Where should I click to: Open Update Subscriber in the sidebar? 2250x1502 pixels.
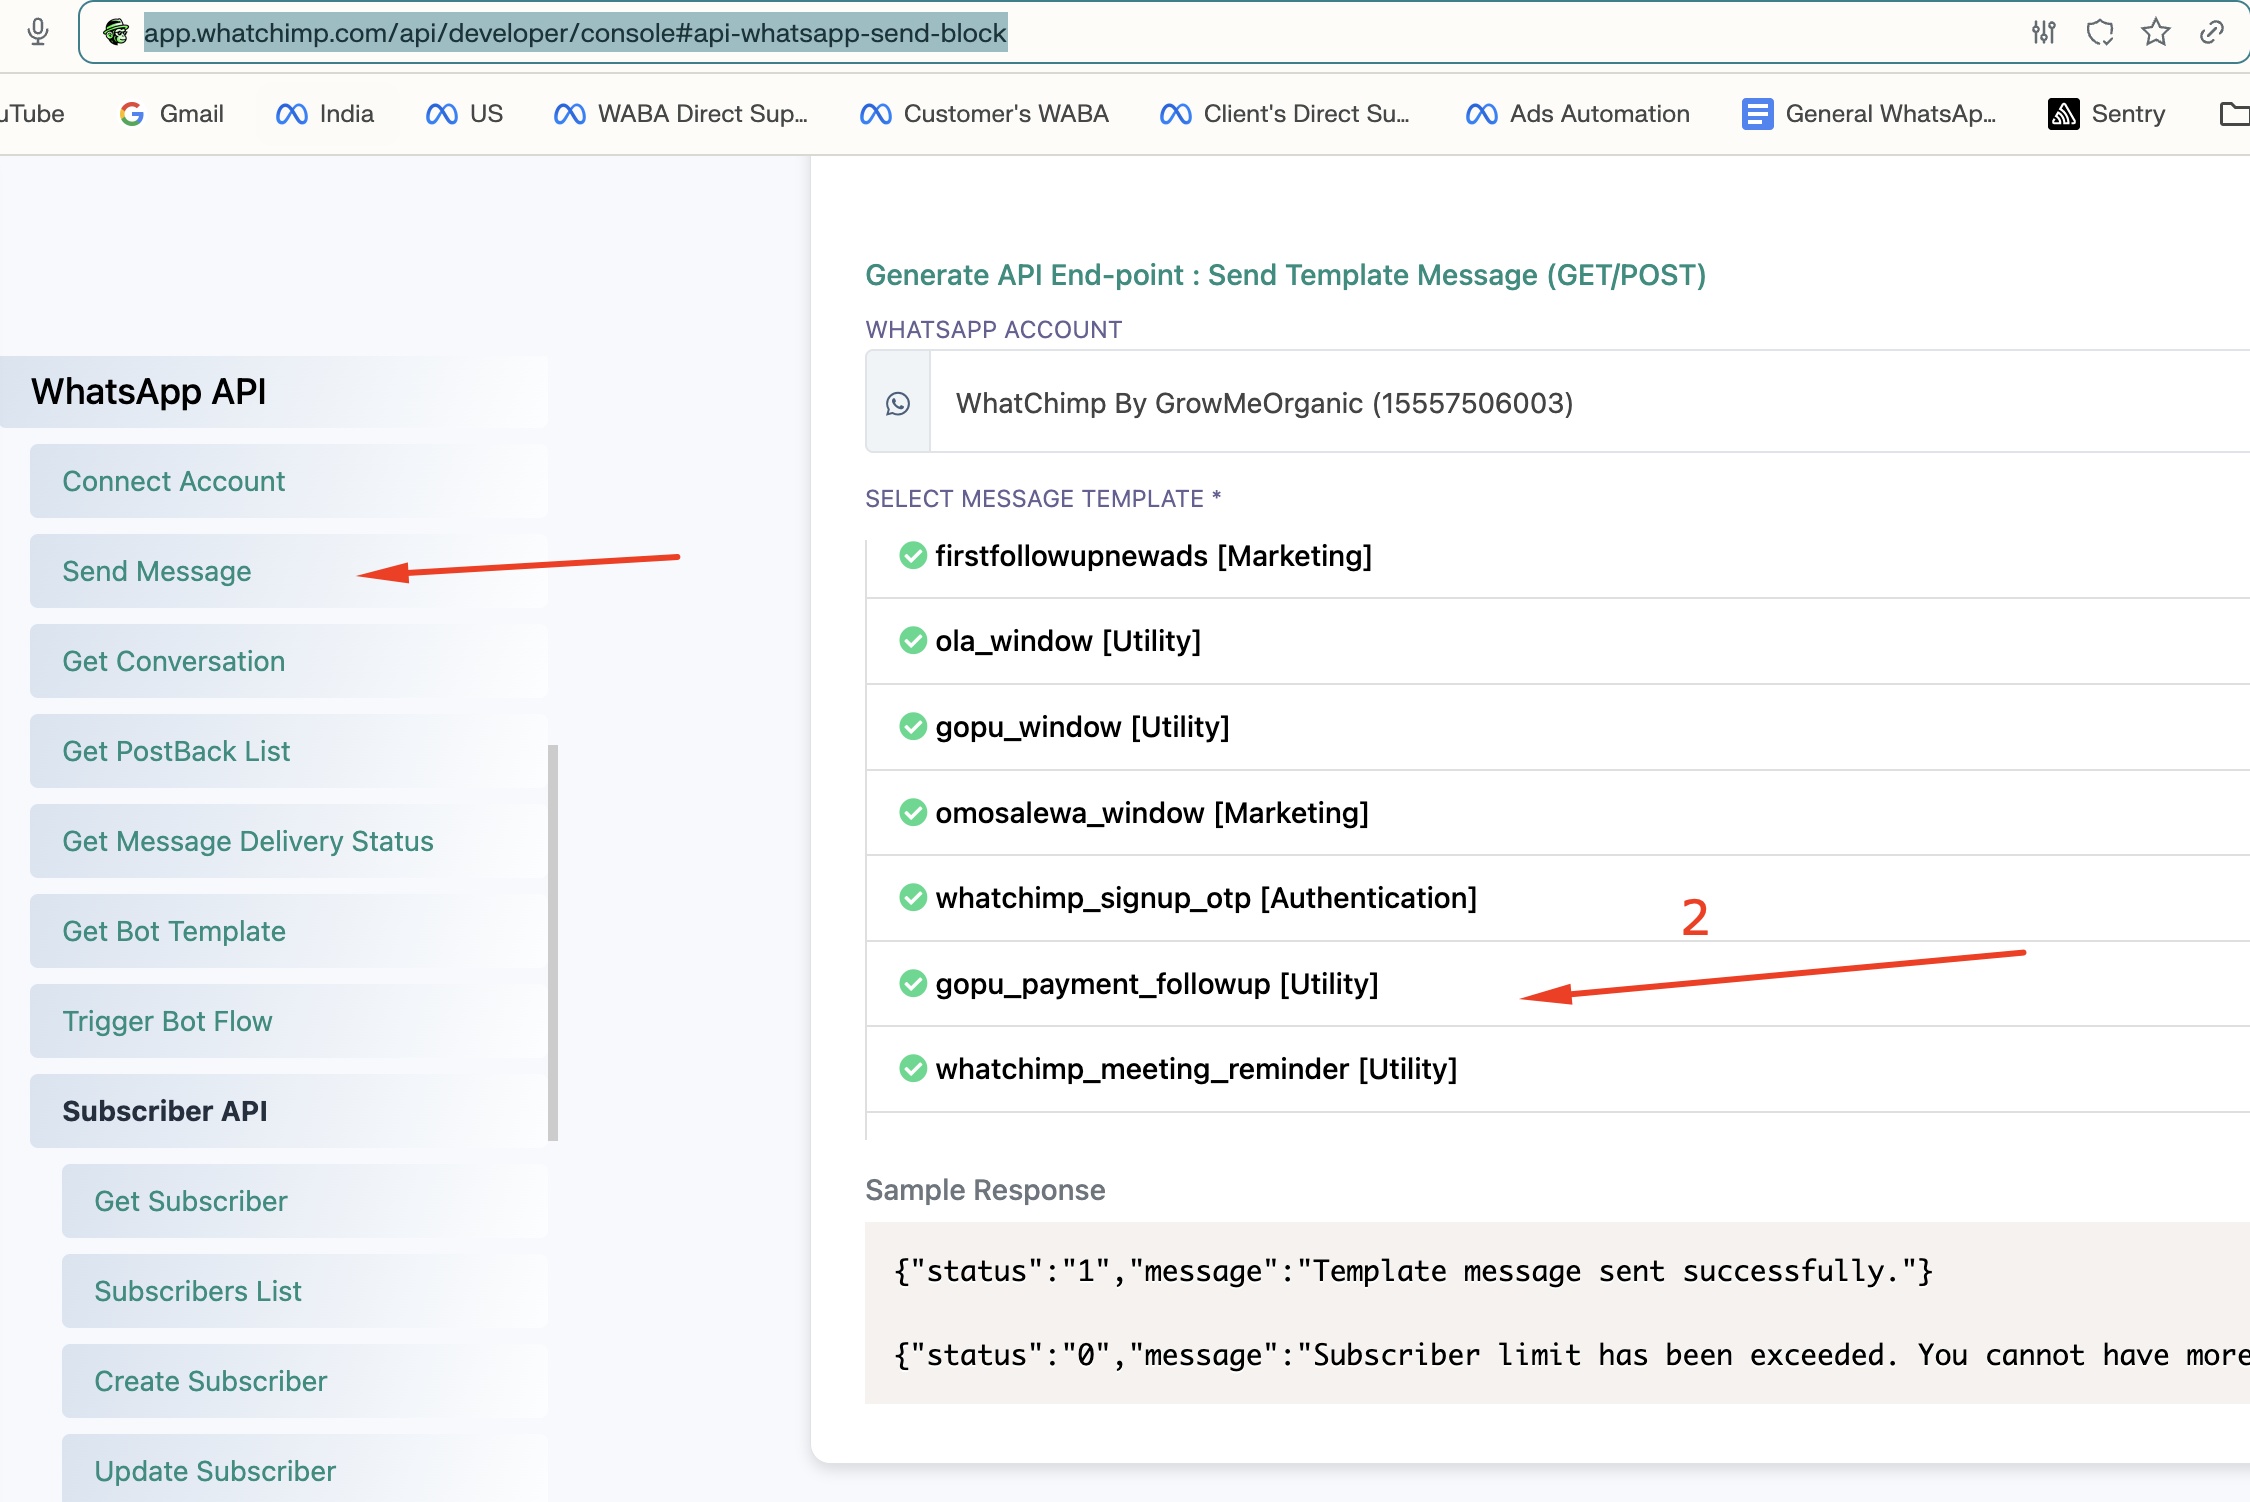click(x=305, y=1468)
